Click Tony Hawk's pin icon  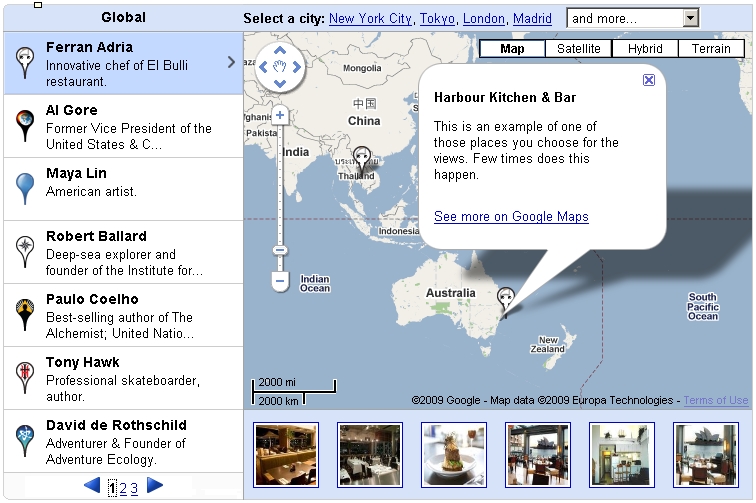coord(25,378)
